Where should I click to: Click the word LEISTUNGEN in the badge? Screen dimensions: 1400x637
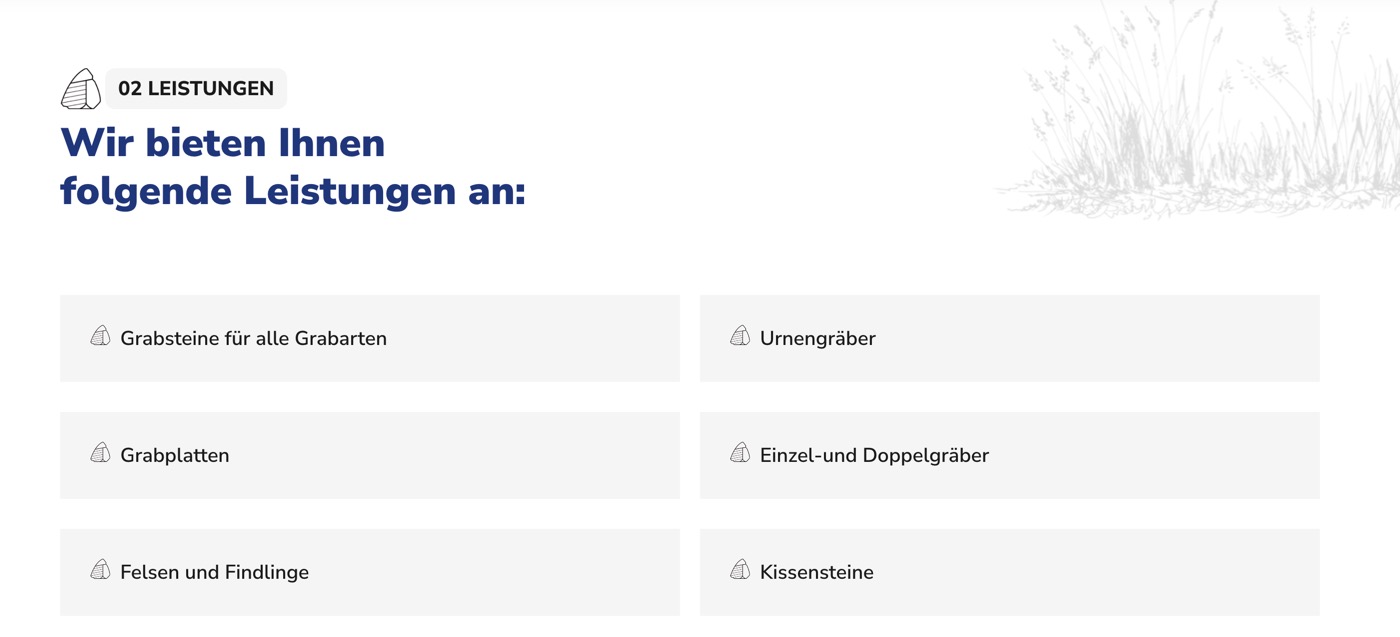pyautogui.click(x=210, y=89)
